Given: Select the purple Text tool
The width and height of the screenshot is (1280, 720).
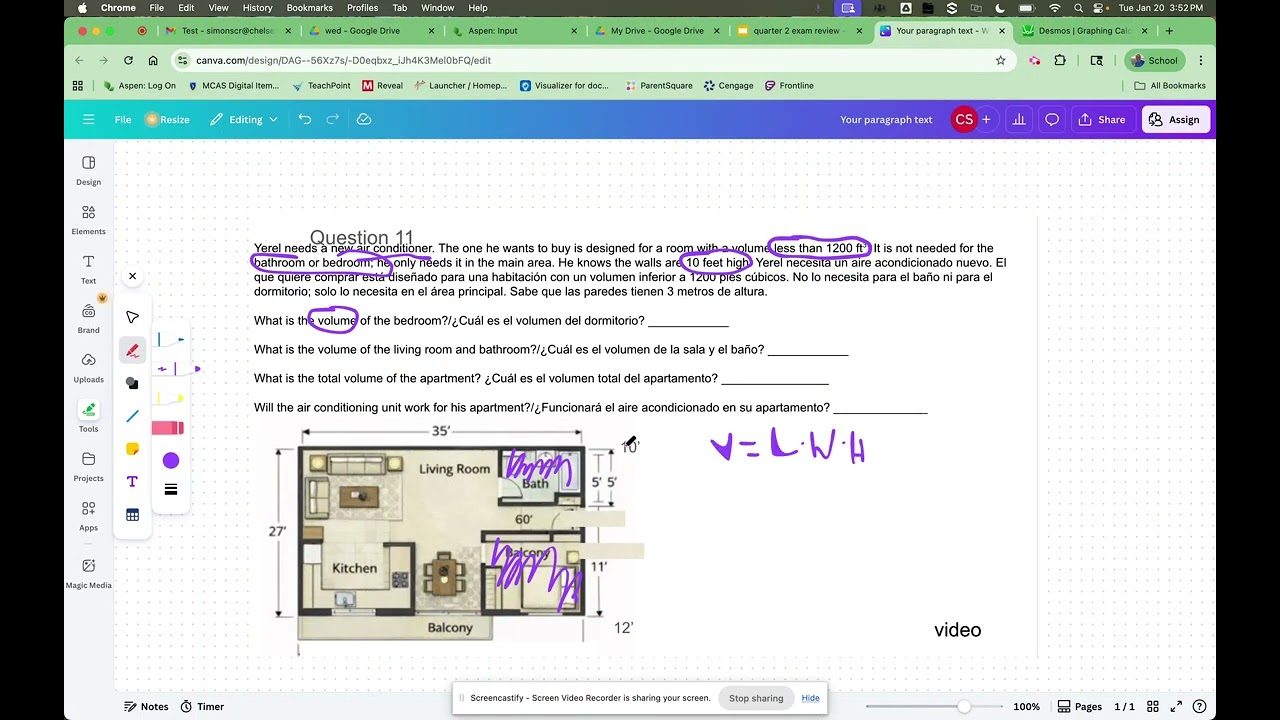Looking at the screenshot, I should tap(132, 482).
